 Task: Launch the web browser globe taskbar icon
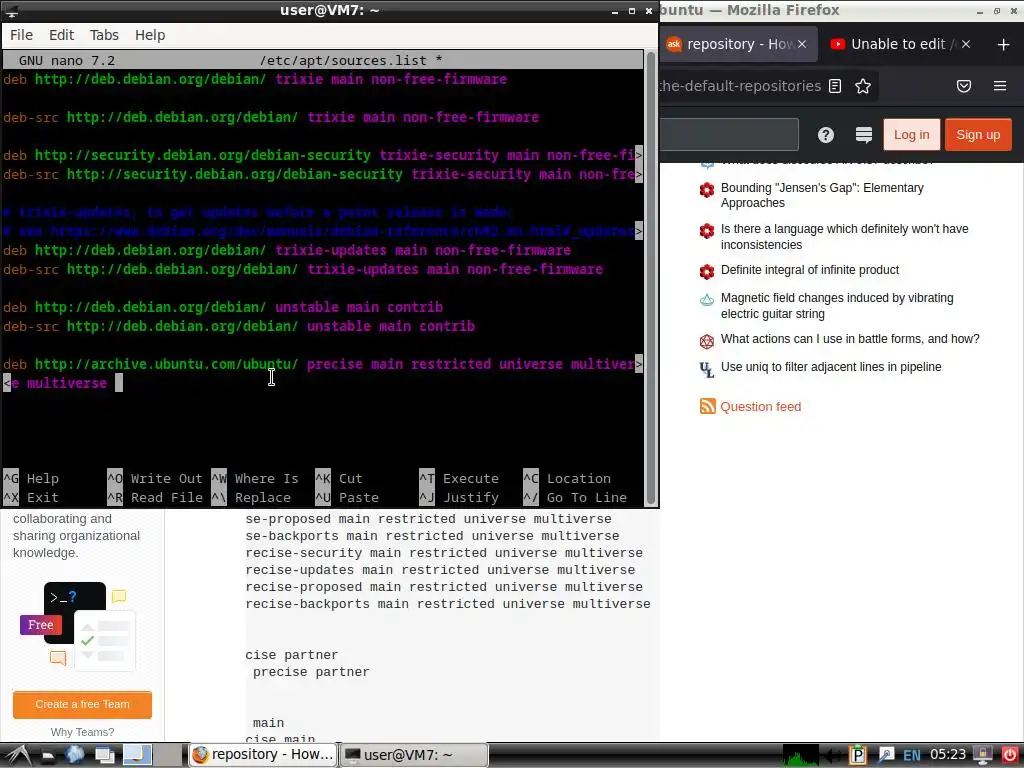(x=74, y=755)
